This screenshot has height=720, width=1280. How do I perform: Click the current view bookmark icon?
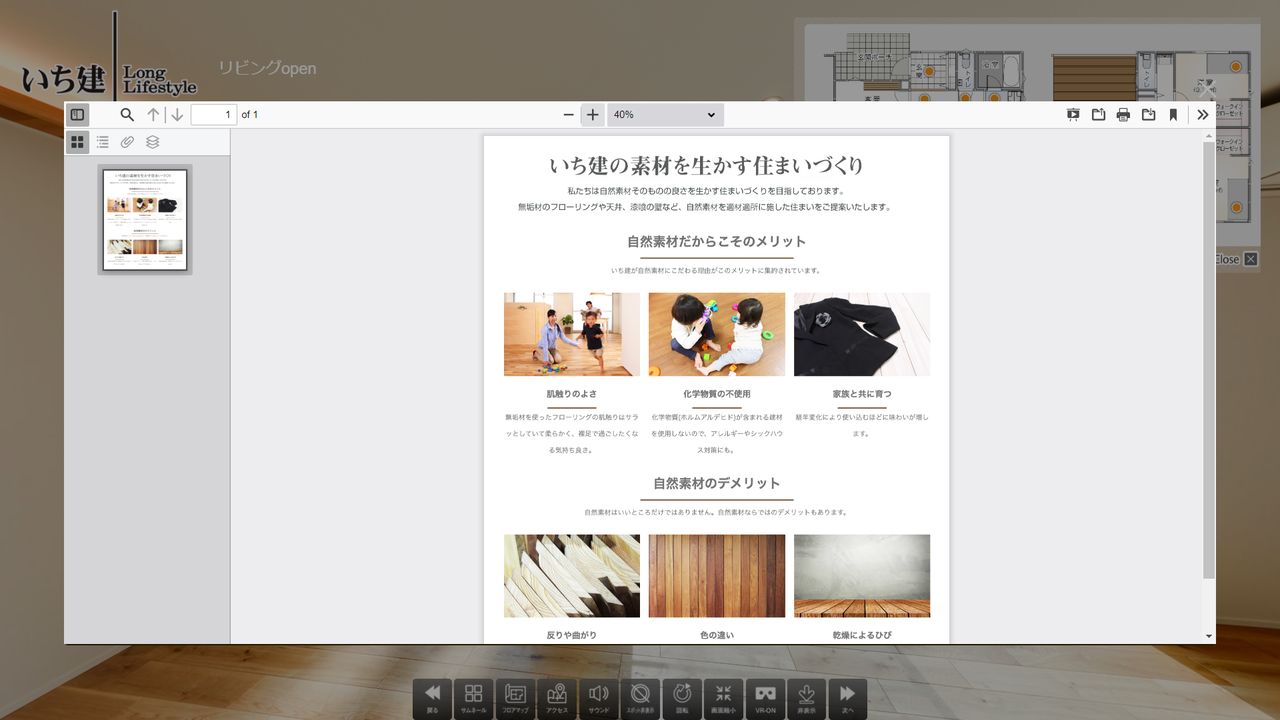(1173, 115)
